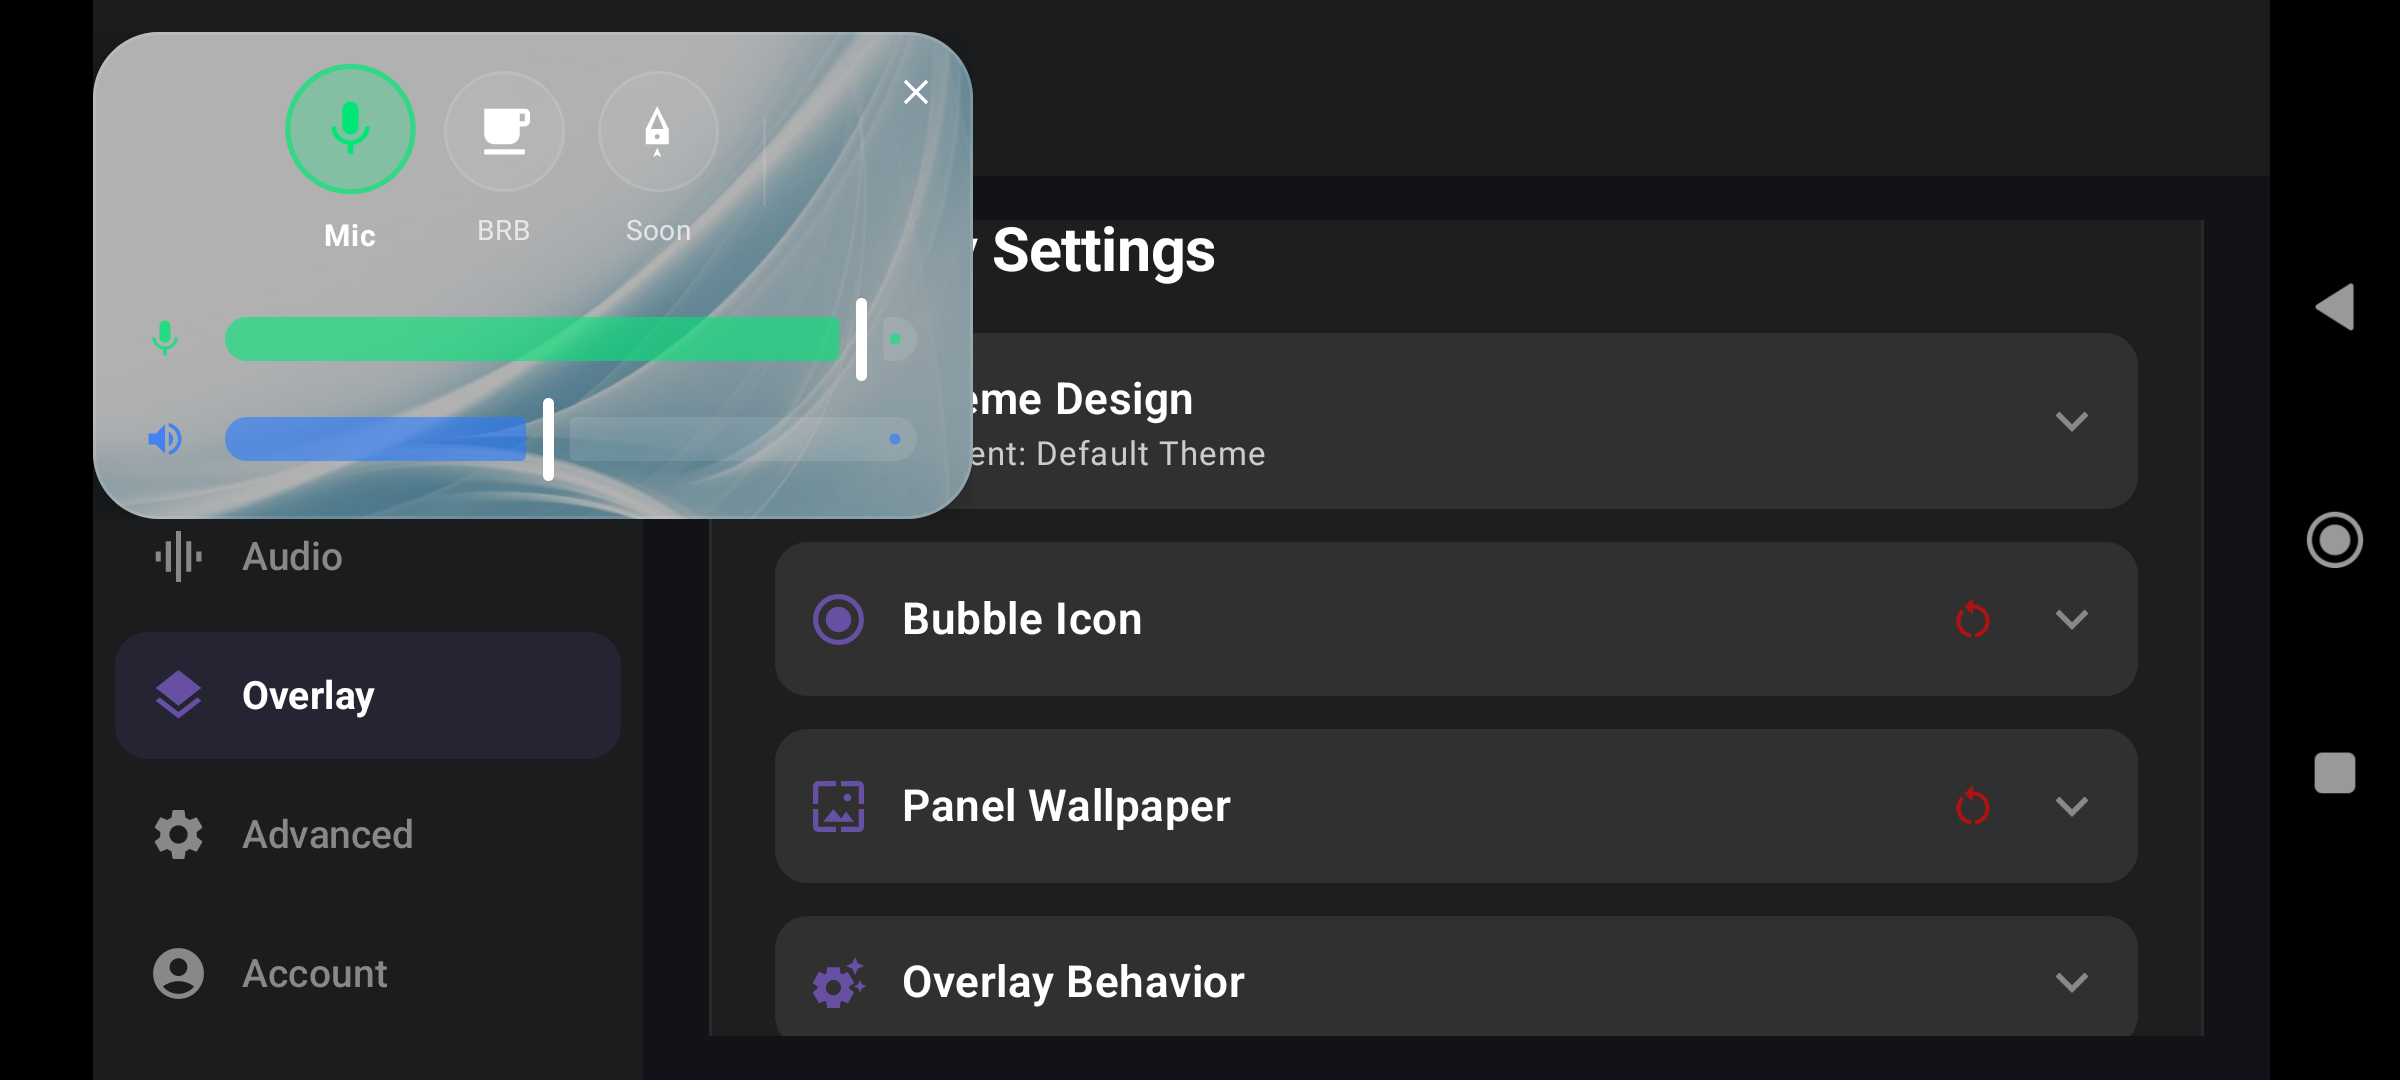
Task: Set the blue speaker volume slider
Action: [570, 439]
